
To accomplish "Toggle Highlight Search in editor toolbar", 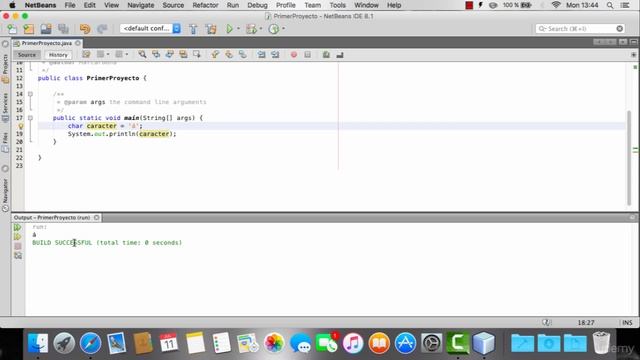I will point(183,54).
